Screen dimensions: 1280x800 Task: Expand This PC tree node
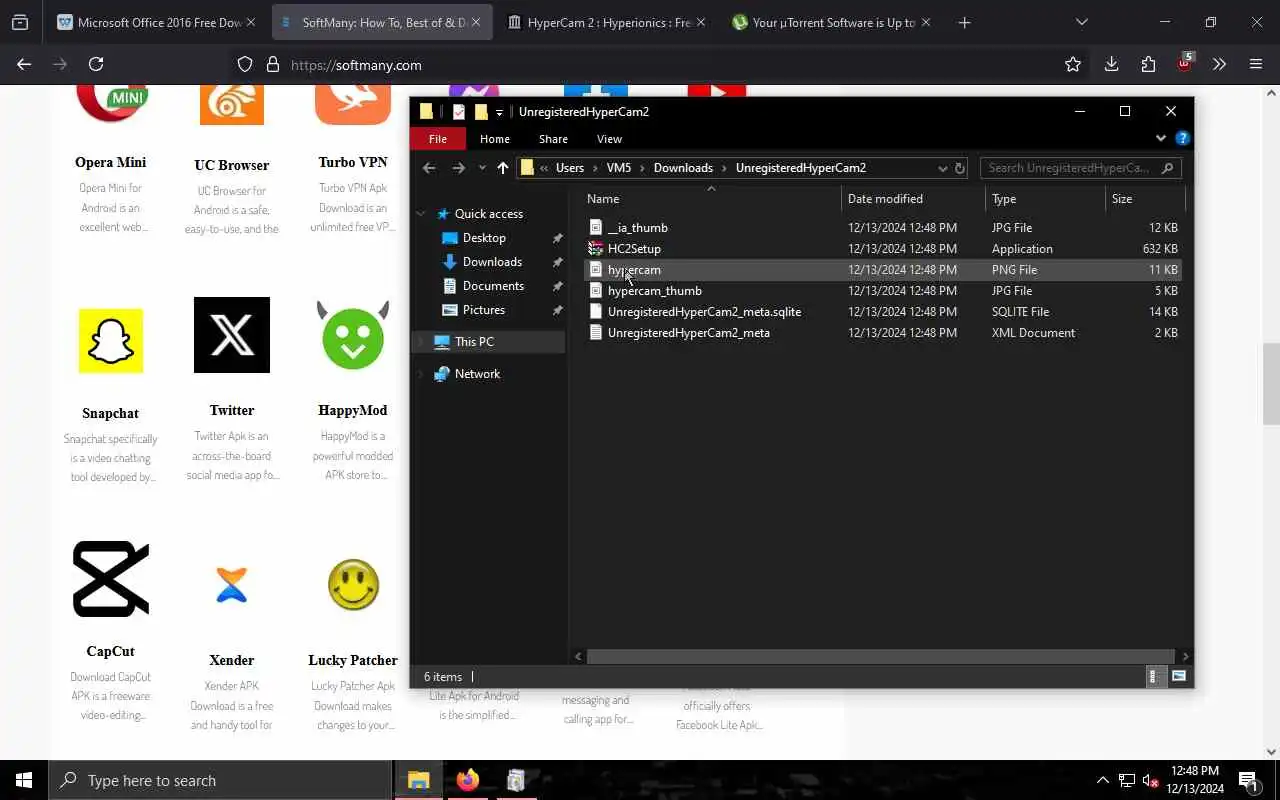(x=421, y=342)
